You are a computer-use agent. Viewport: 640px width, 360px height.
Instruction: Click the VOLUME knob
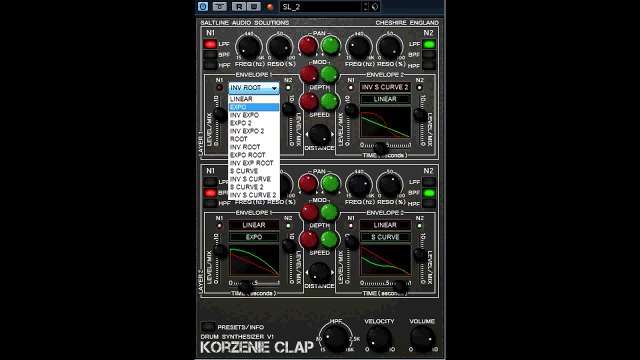[422, 338]
